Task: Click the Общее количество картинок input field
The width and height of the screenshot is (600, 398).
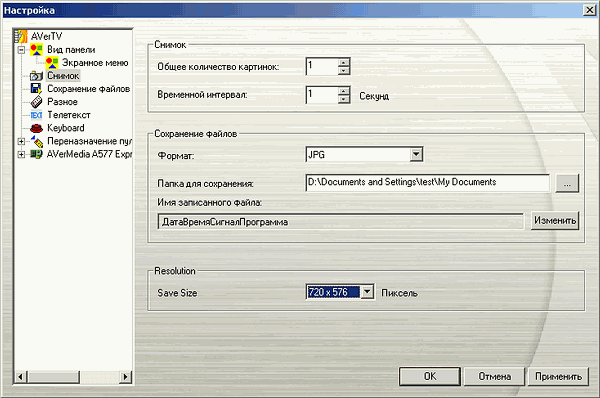Action: (322, 66)
